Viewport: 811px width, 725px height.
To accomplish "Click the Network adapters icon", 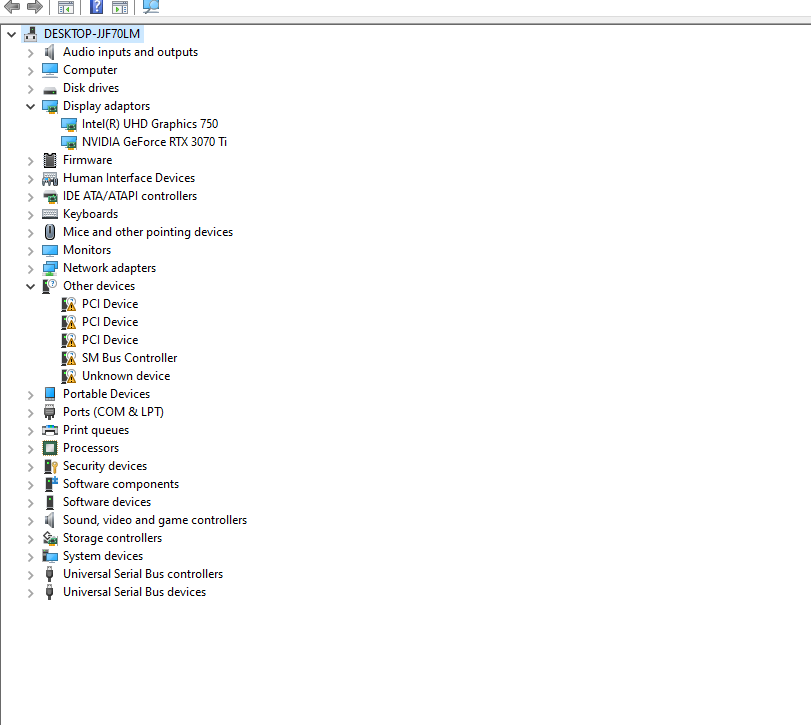I will coord(50,268).
